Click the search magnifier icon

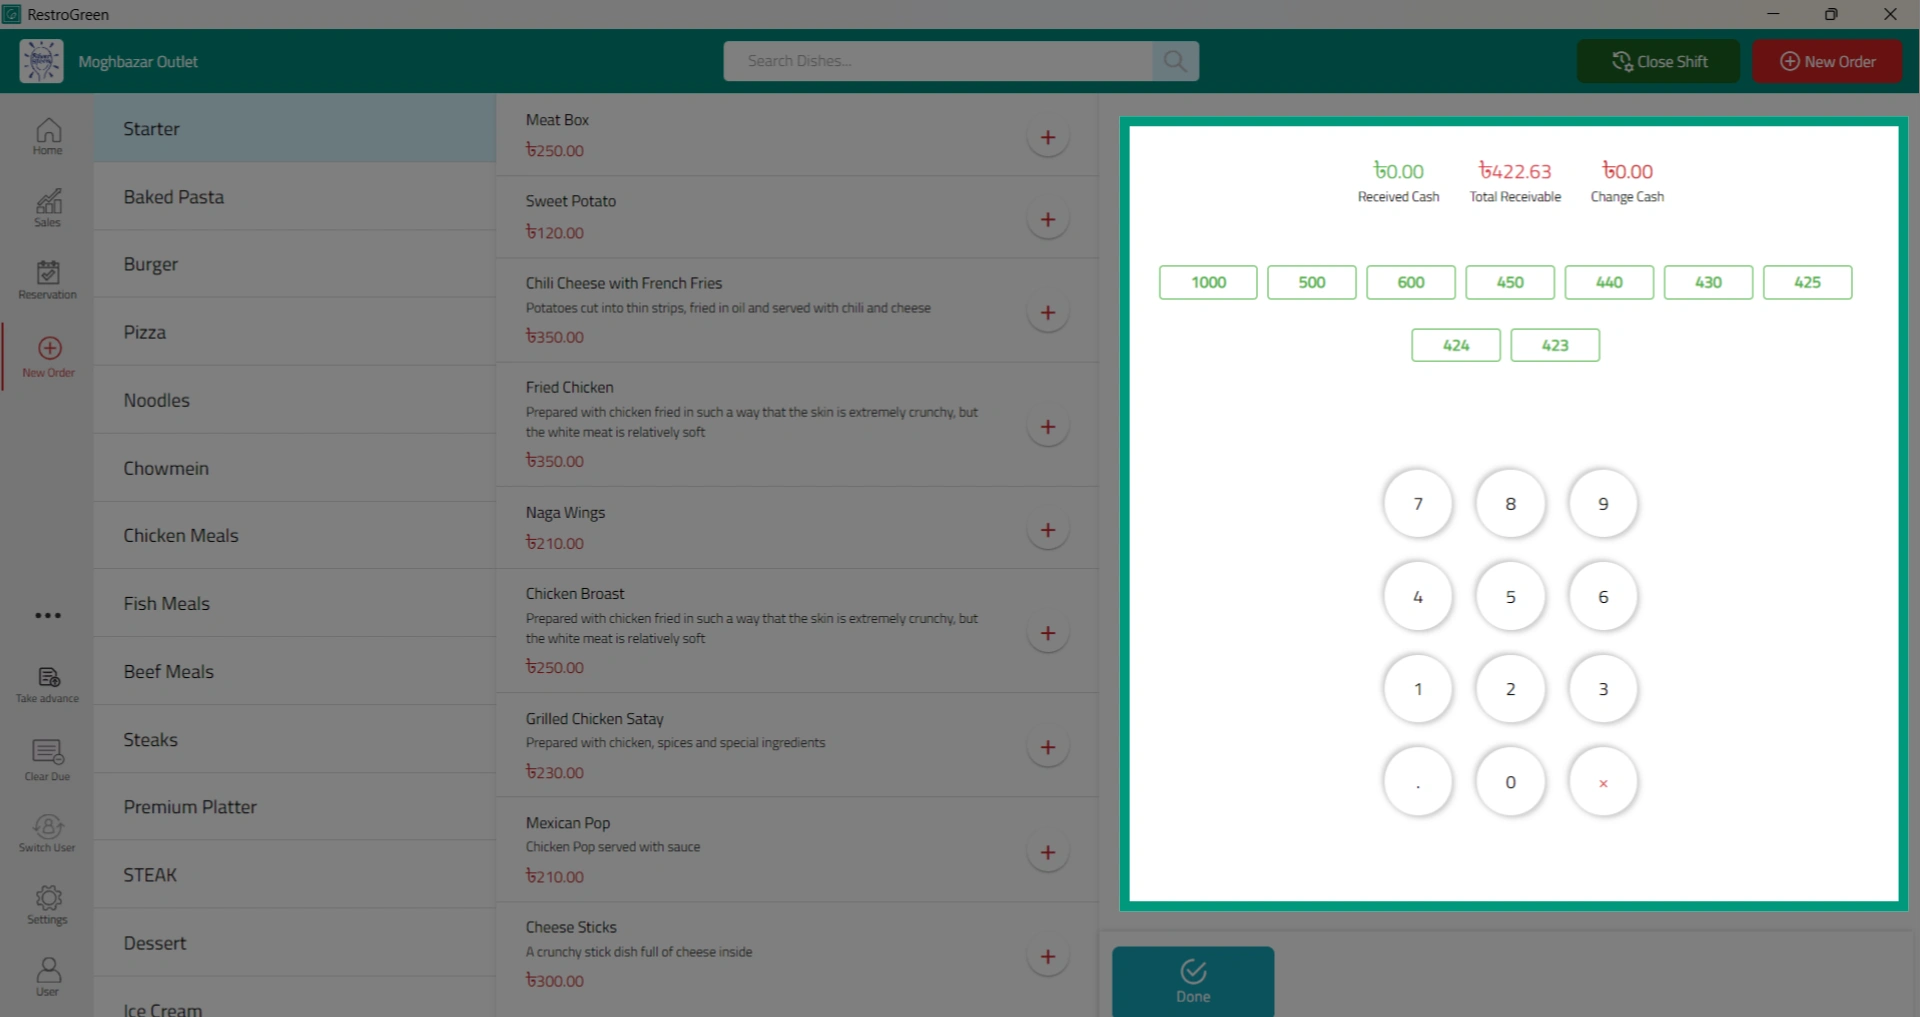(1175, 61)
